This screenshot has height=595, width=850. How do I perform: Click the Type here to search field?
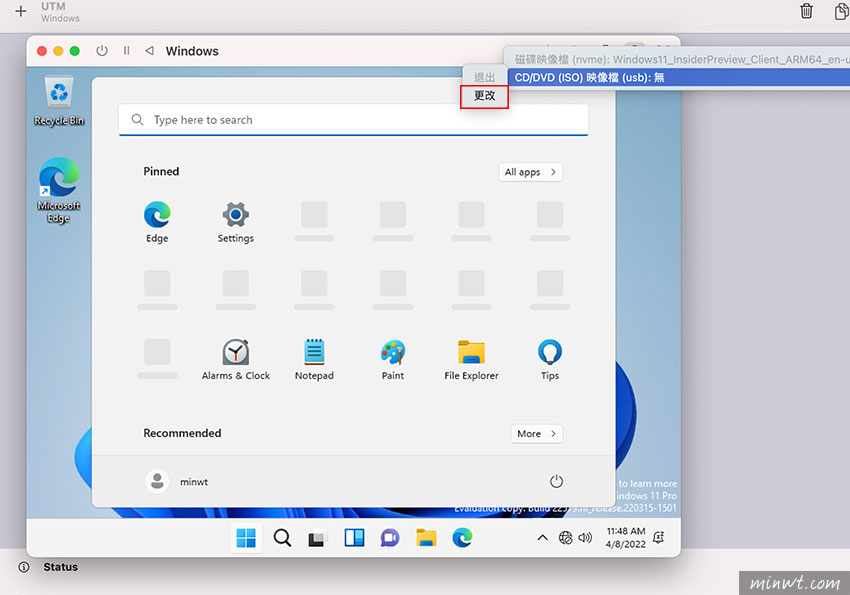[x=353, y=120]
